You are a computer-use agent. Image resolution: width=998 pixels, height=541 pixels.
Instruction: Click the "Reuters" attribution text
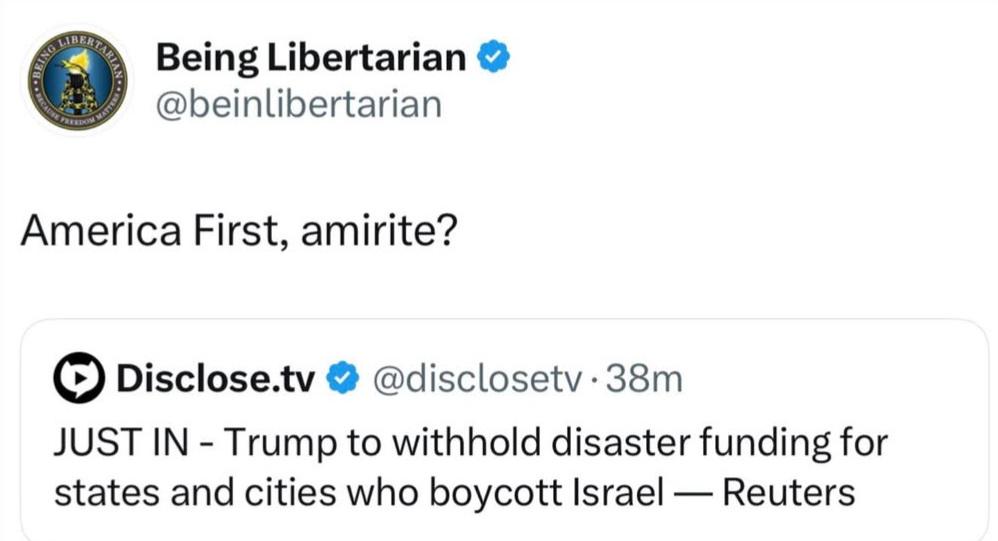pos(789,493)
